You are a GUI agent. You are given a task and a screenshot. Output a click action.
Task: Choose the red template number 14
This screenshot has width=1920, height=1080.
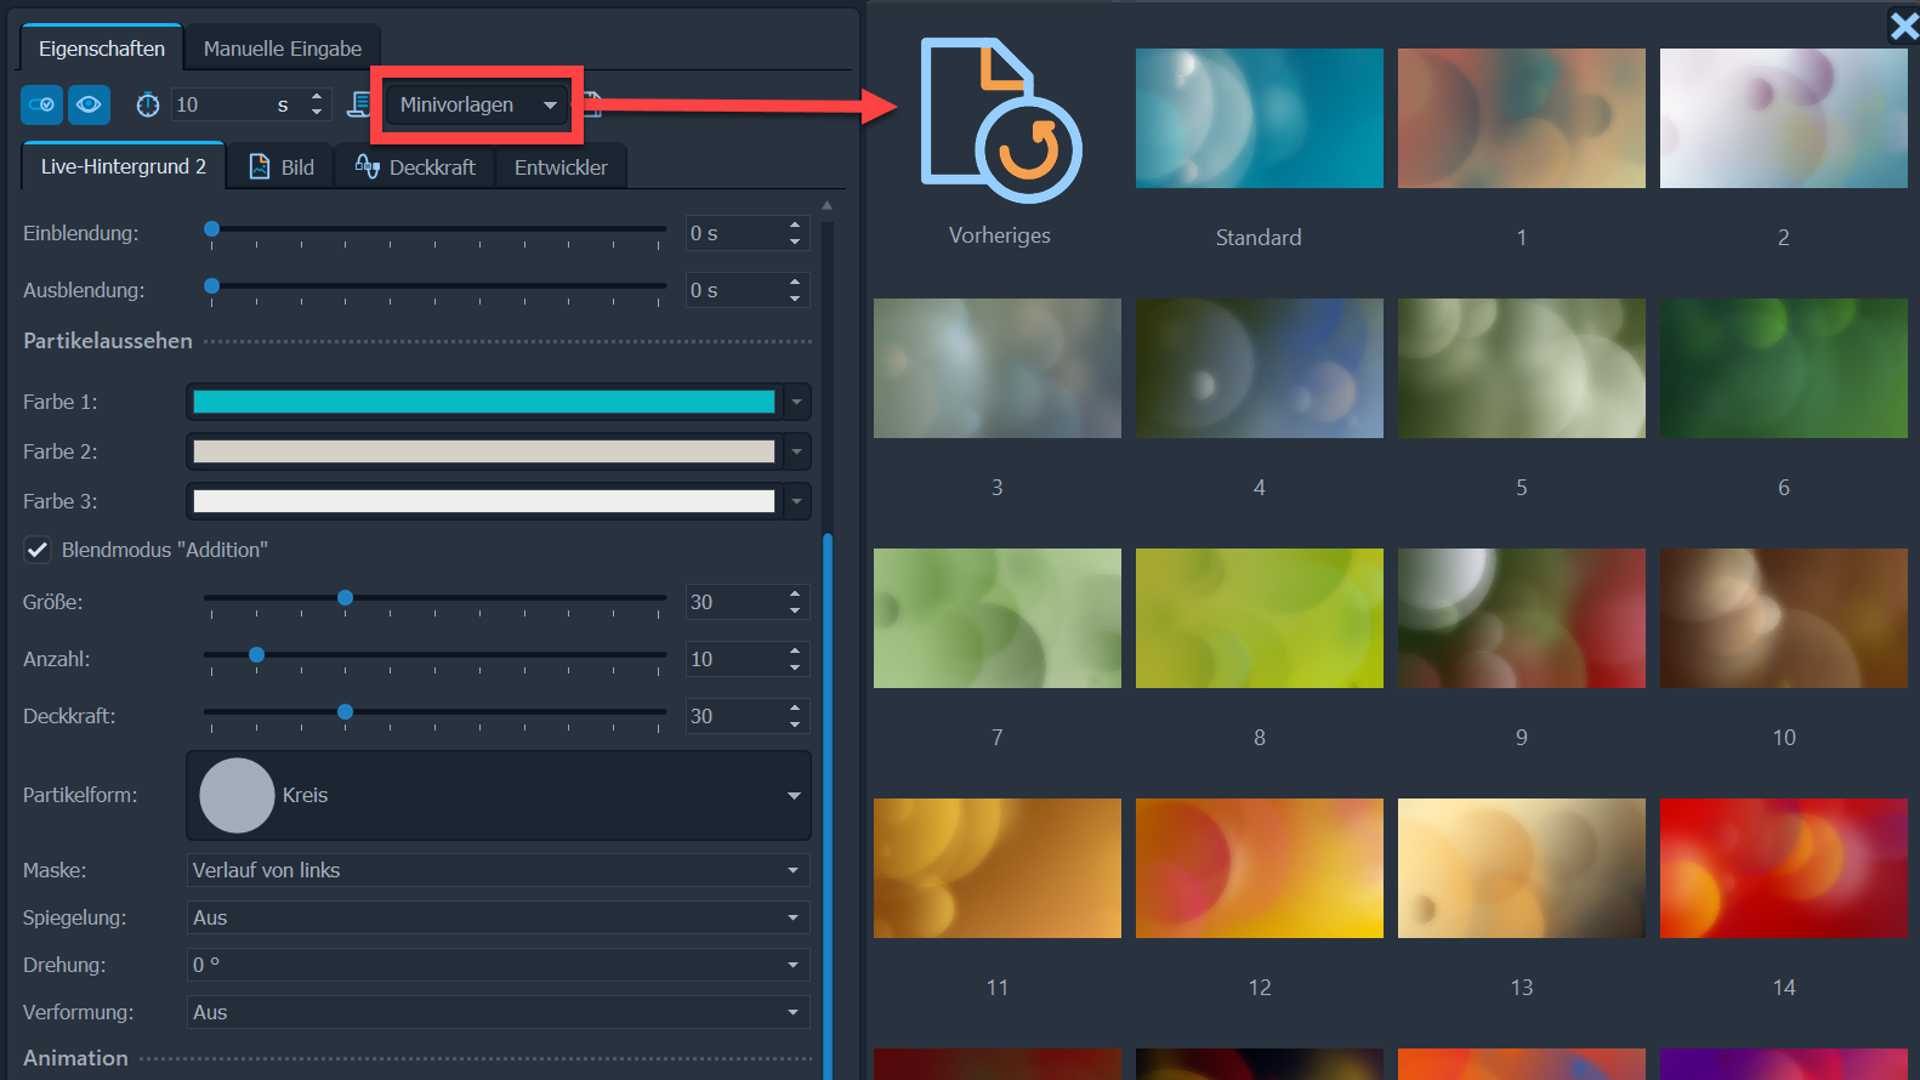point(1783,868)
